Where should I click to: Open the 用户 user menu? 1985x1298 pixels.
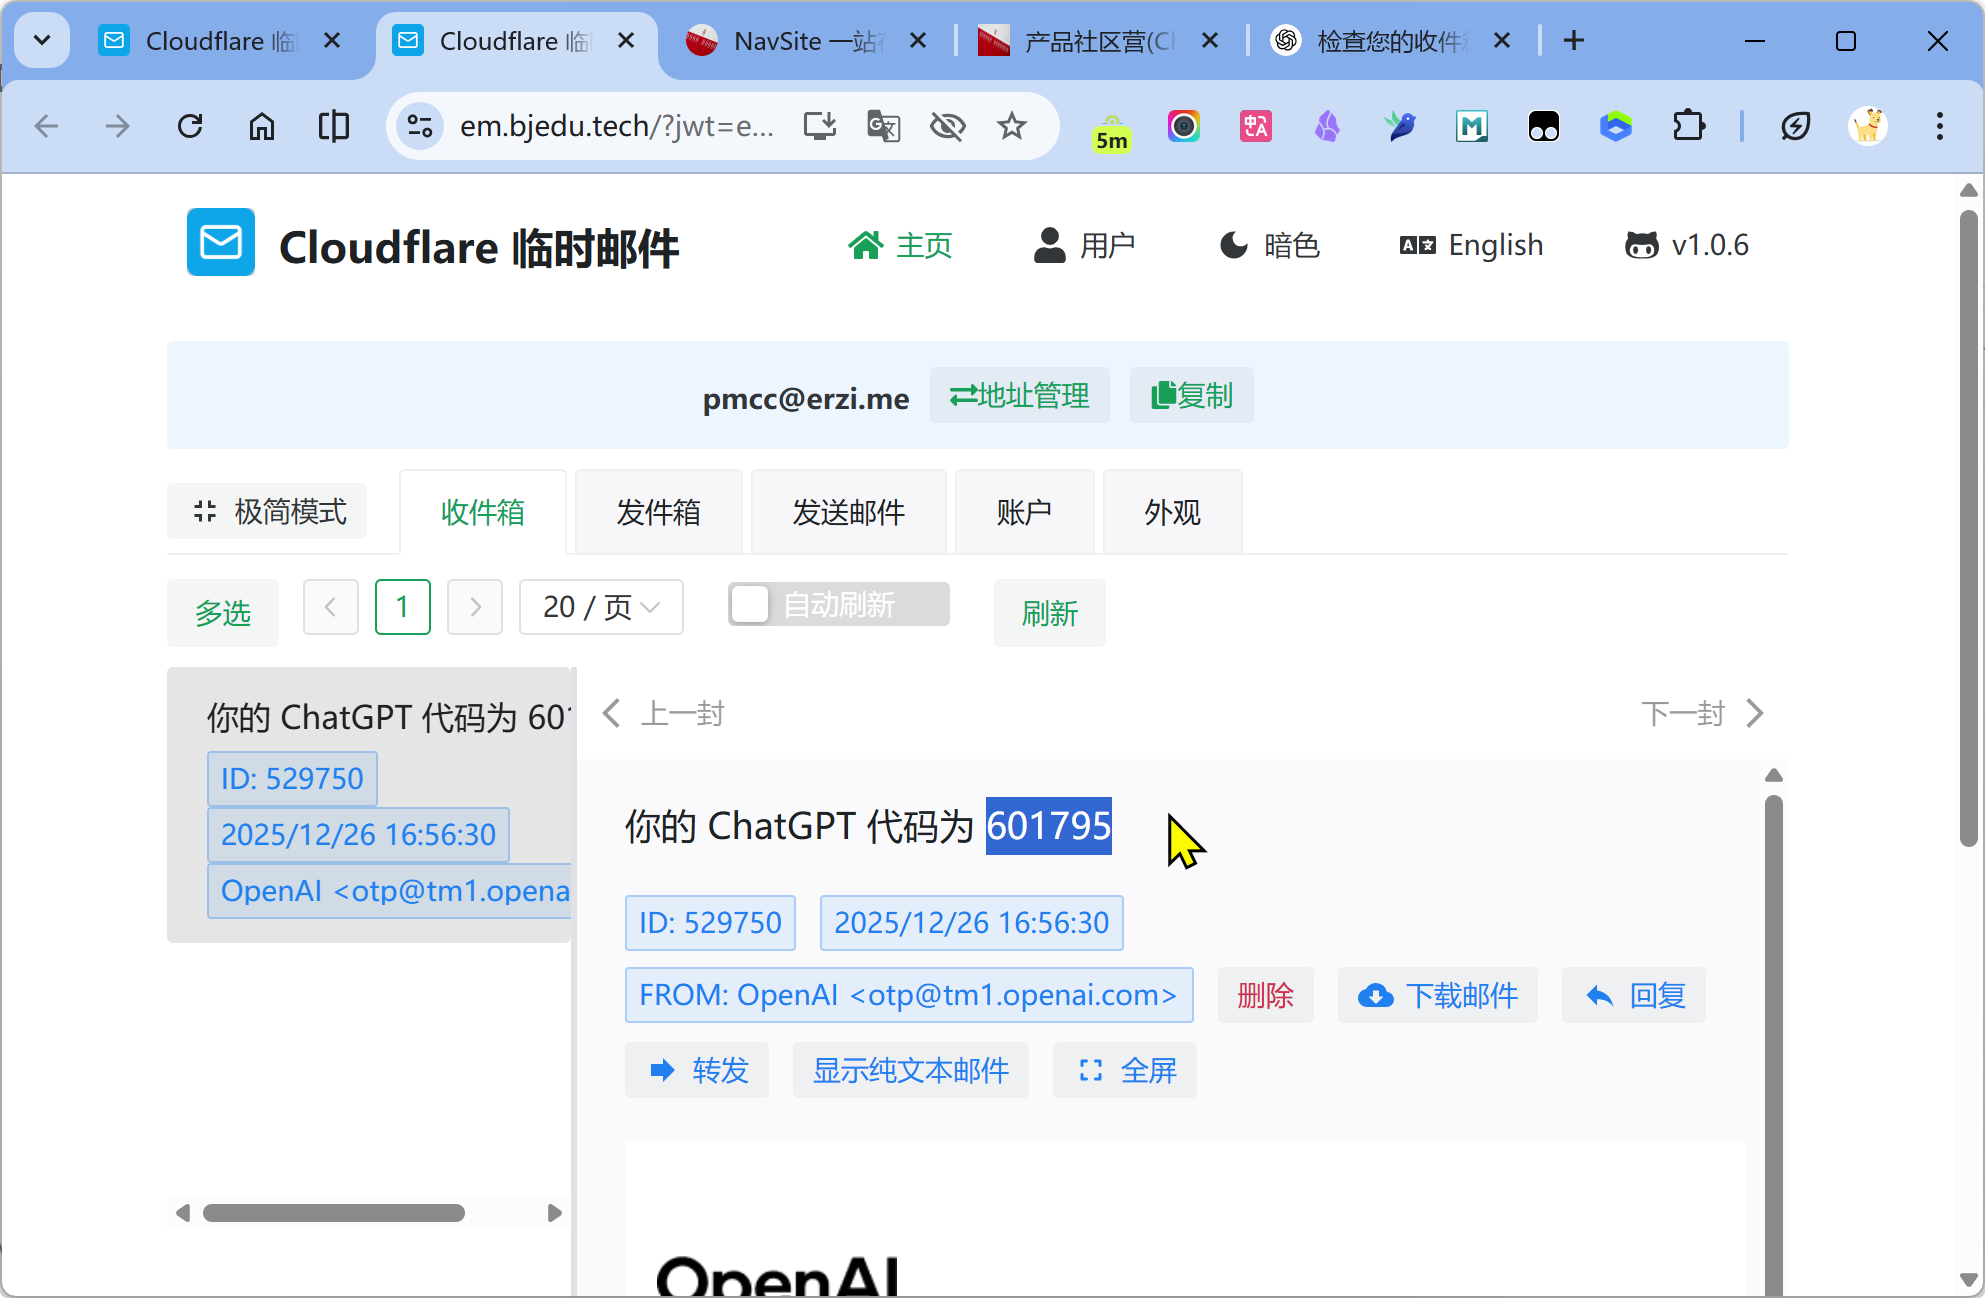(1084, 245)
